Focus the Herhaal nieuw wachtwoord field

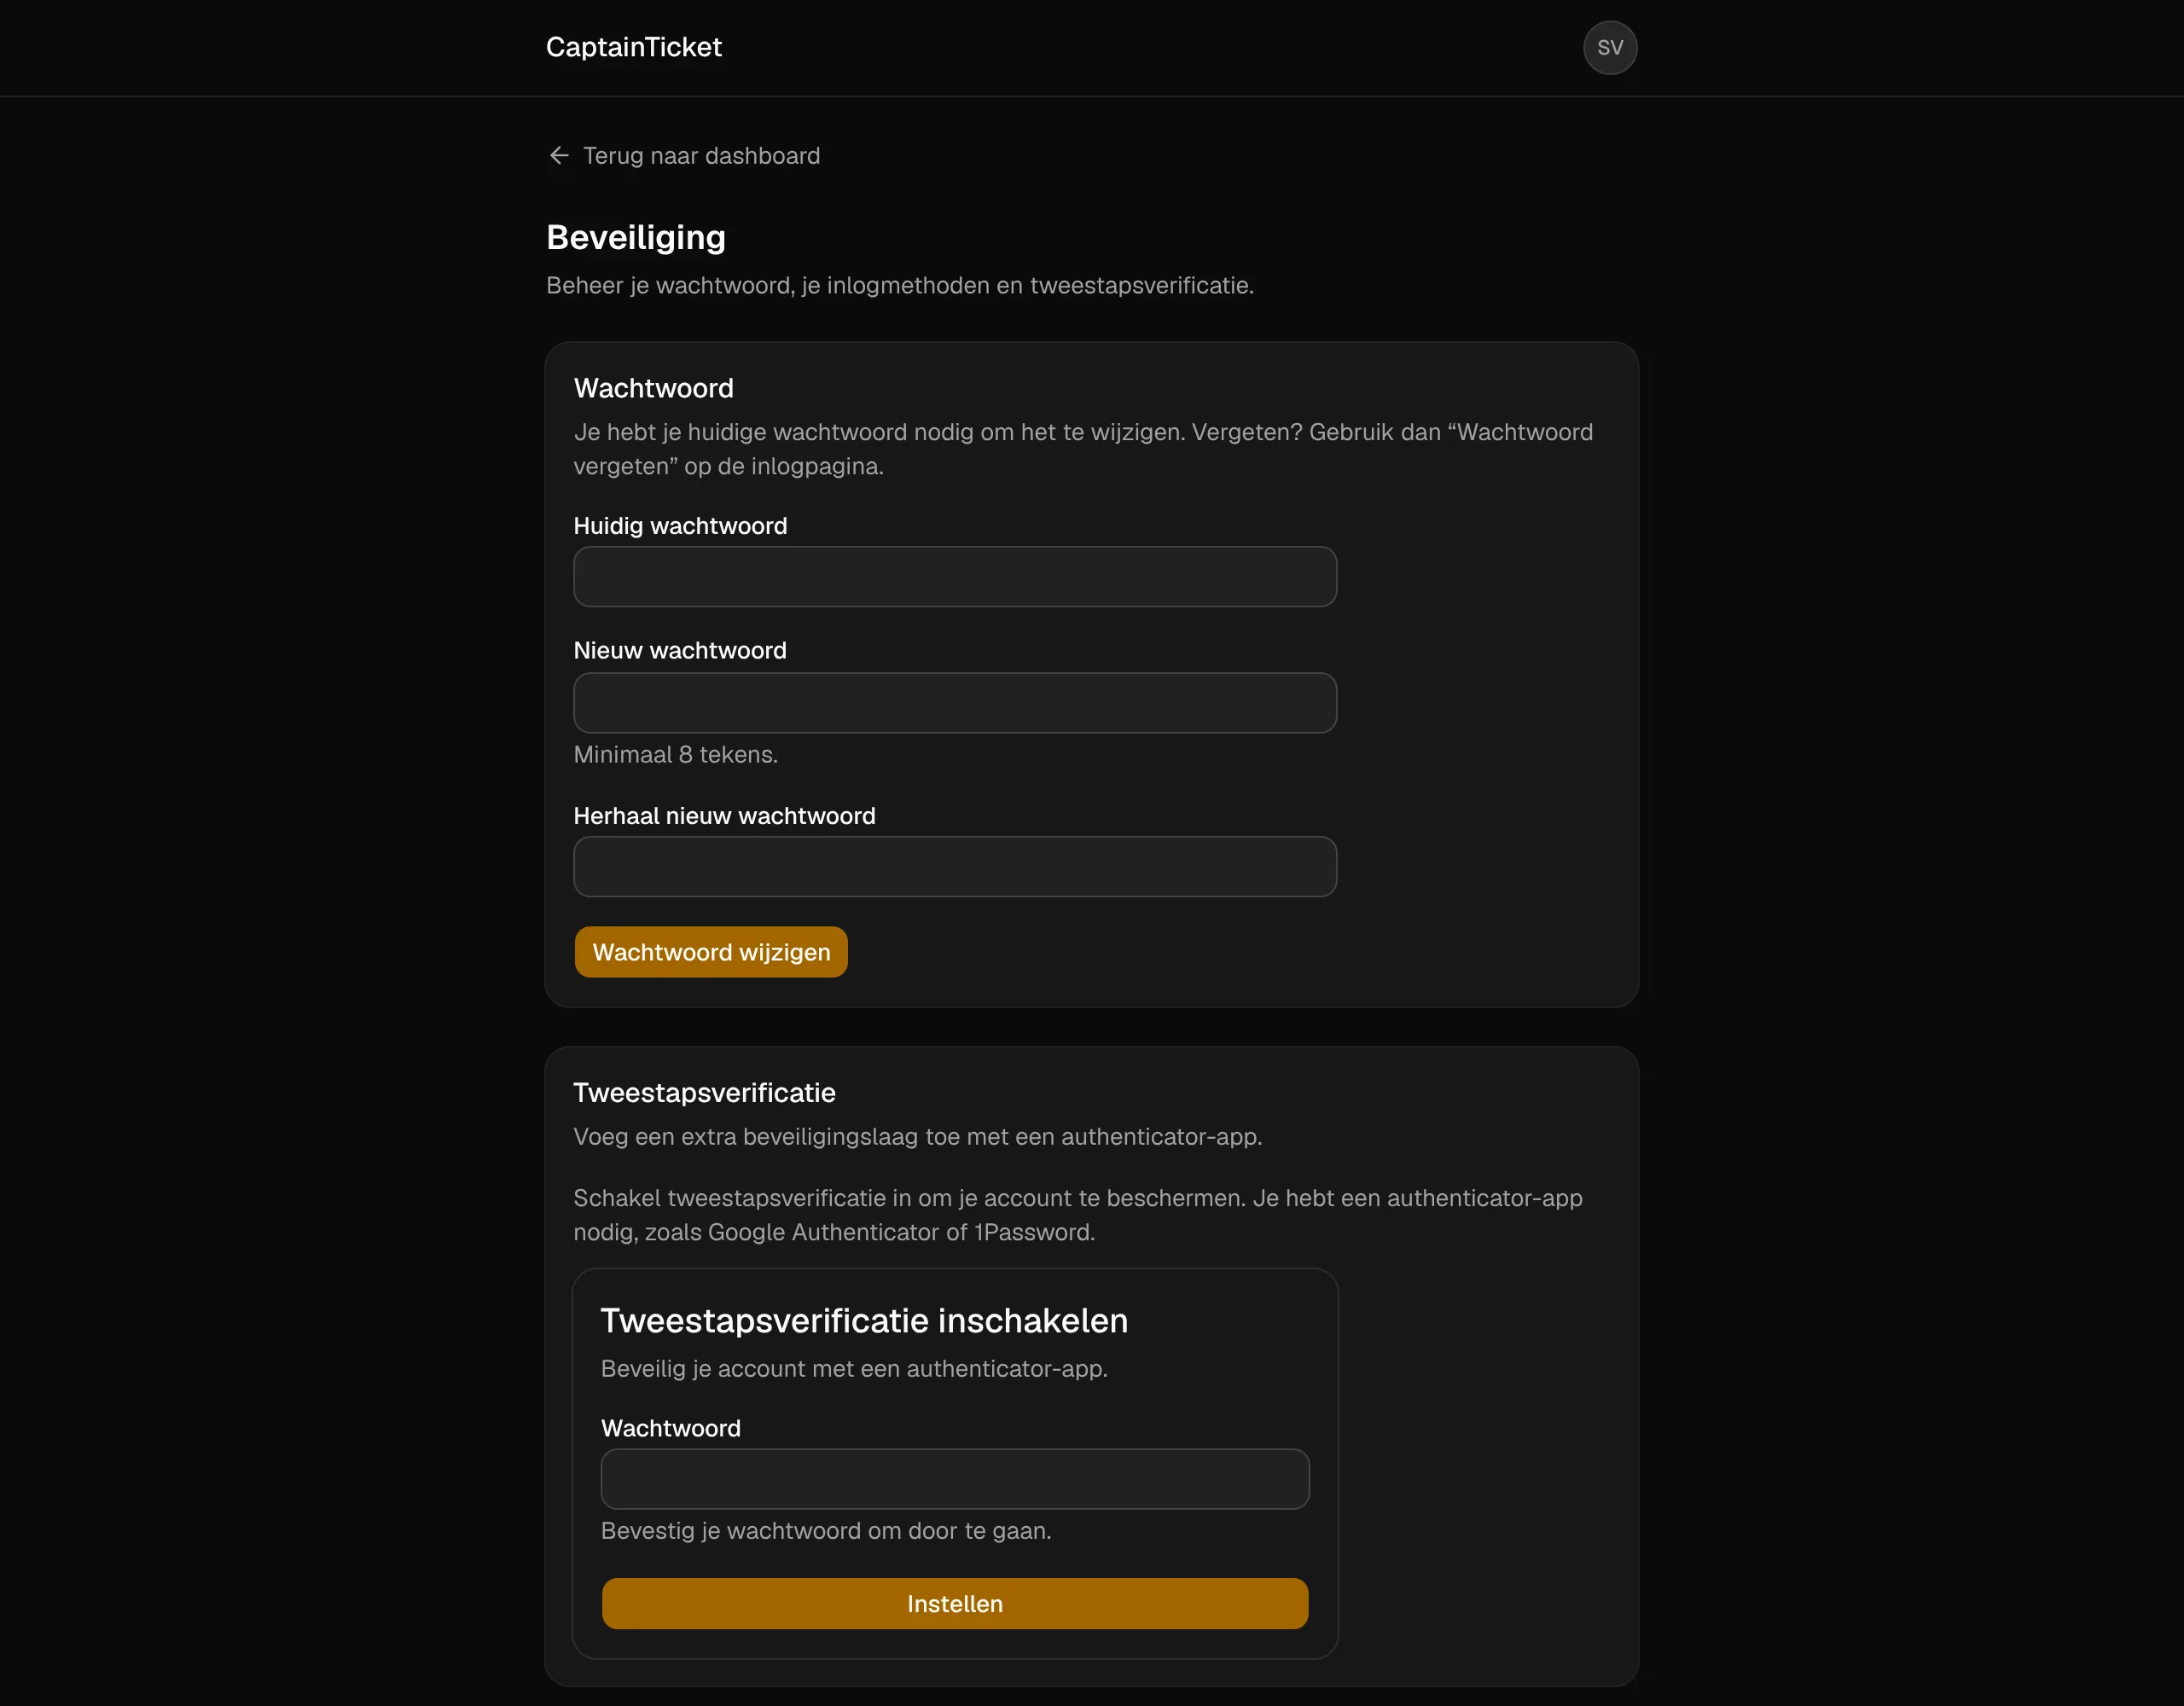pos(954,866)
